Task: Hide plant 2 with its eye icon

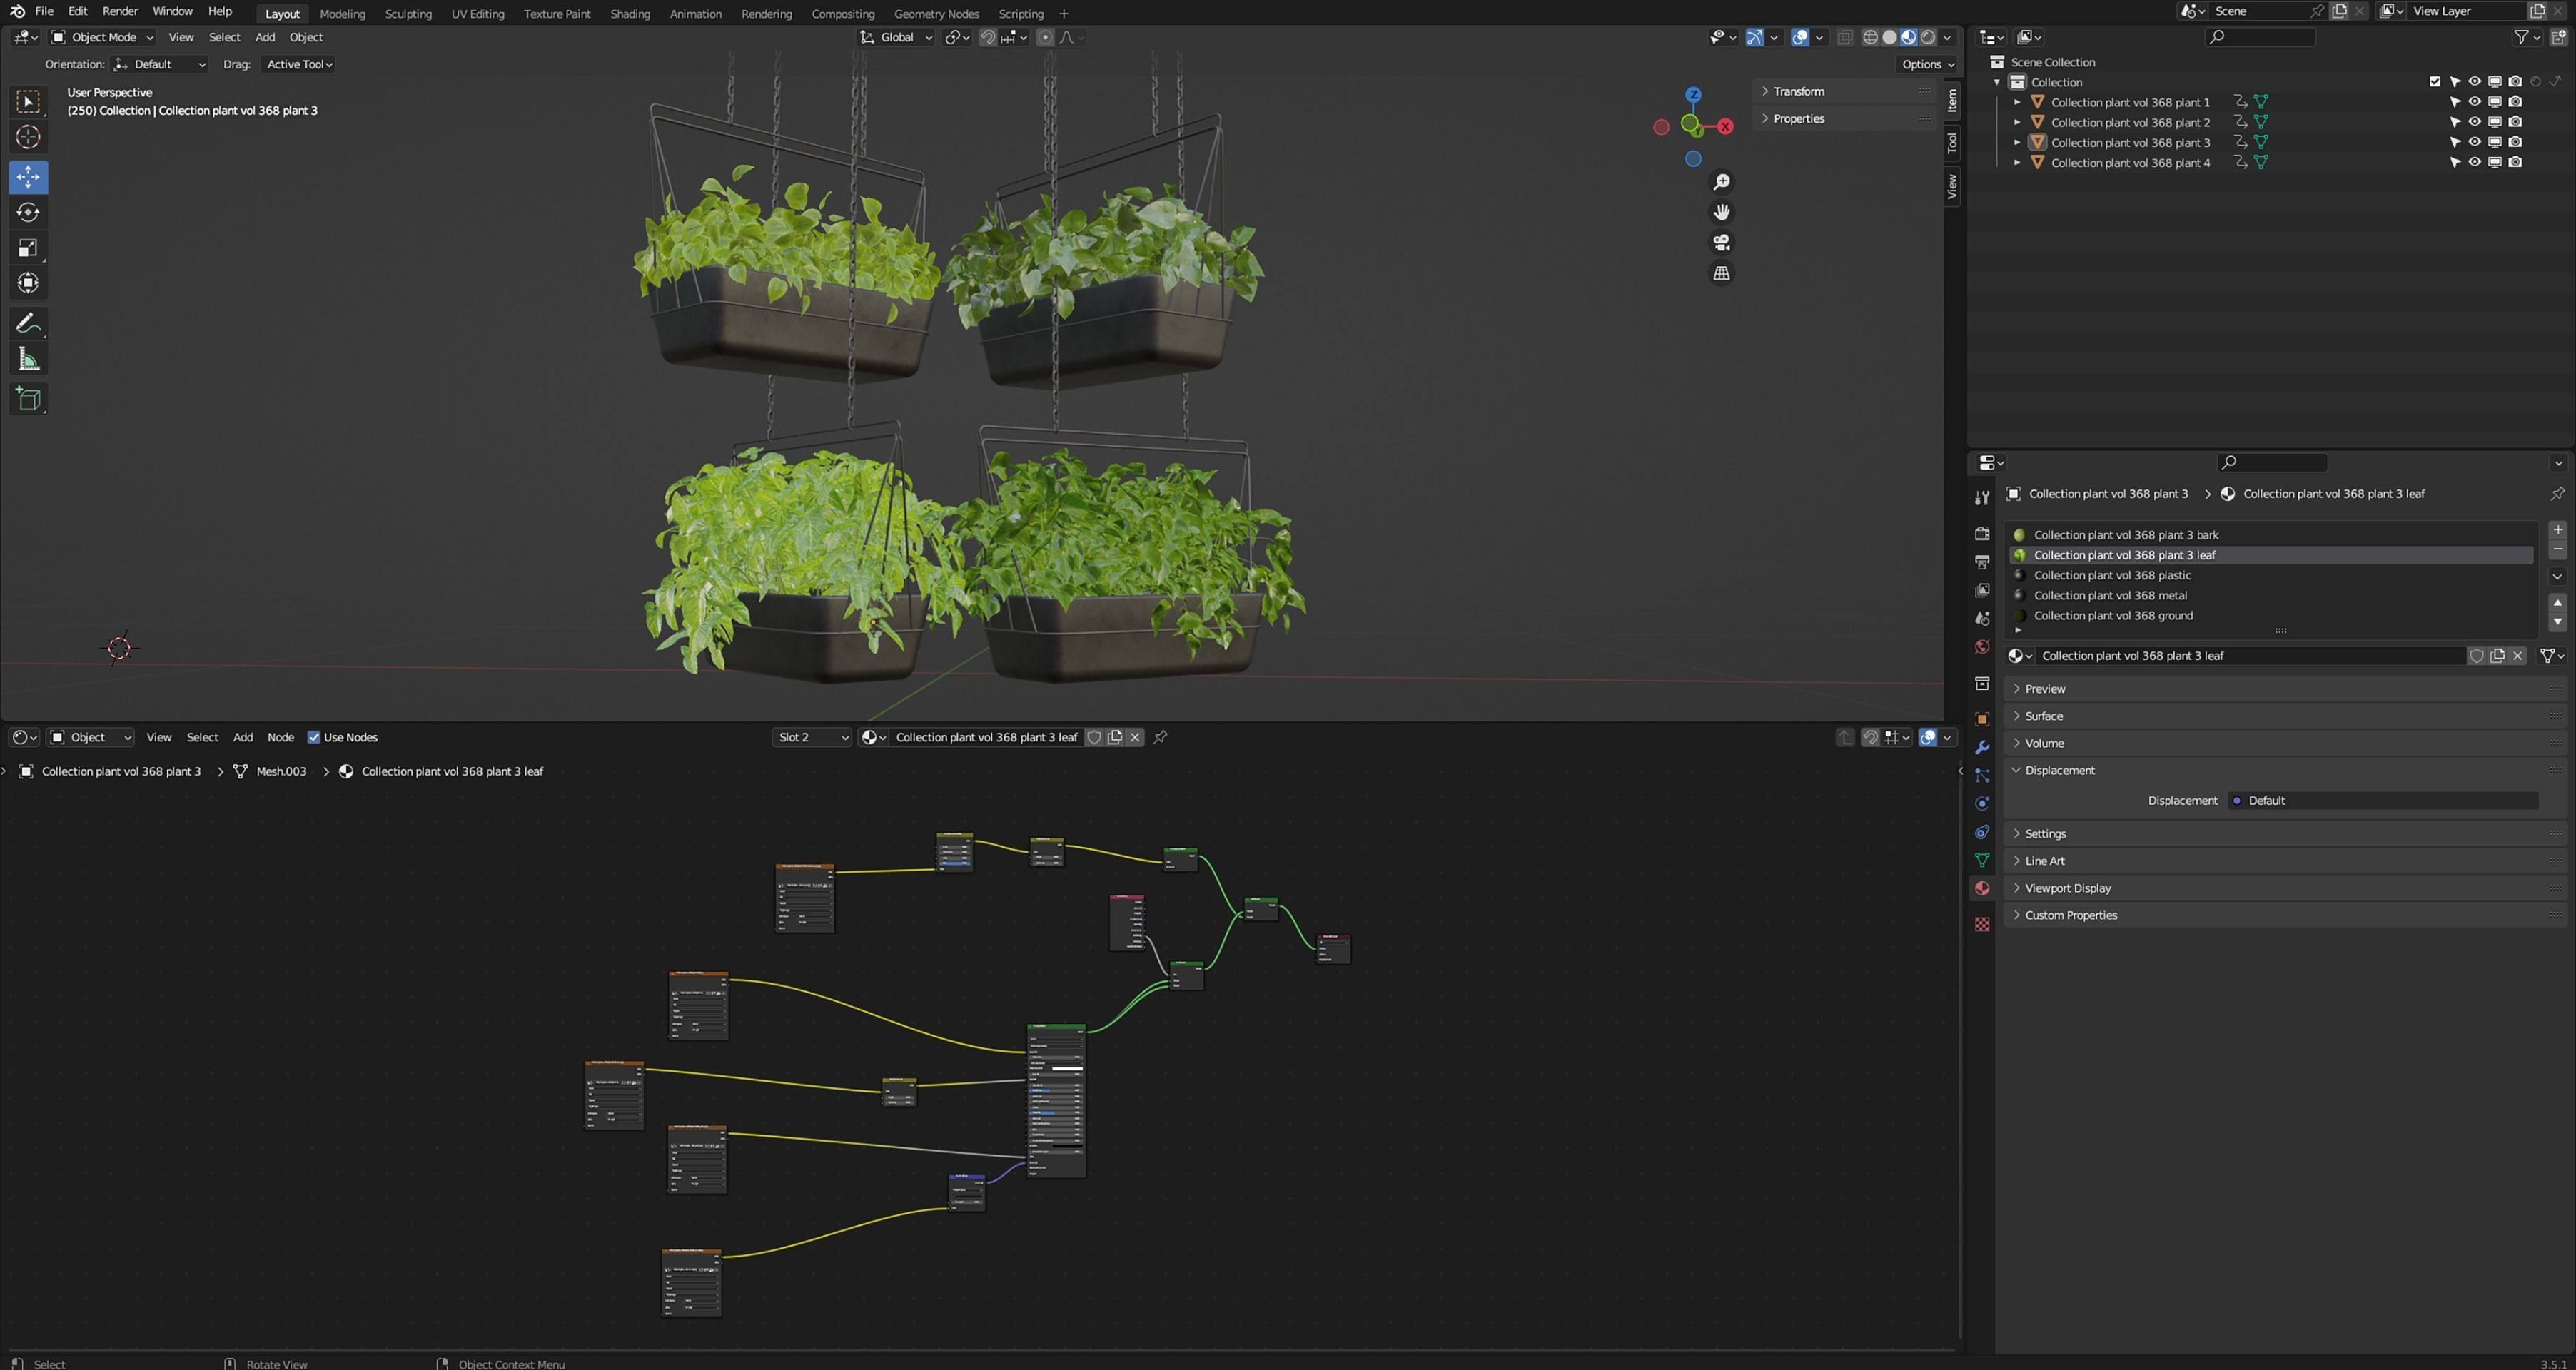Action: 2475,122
